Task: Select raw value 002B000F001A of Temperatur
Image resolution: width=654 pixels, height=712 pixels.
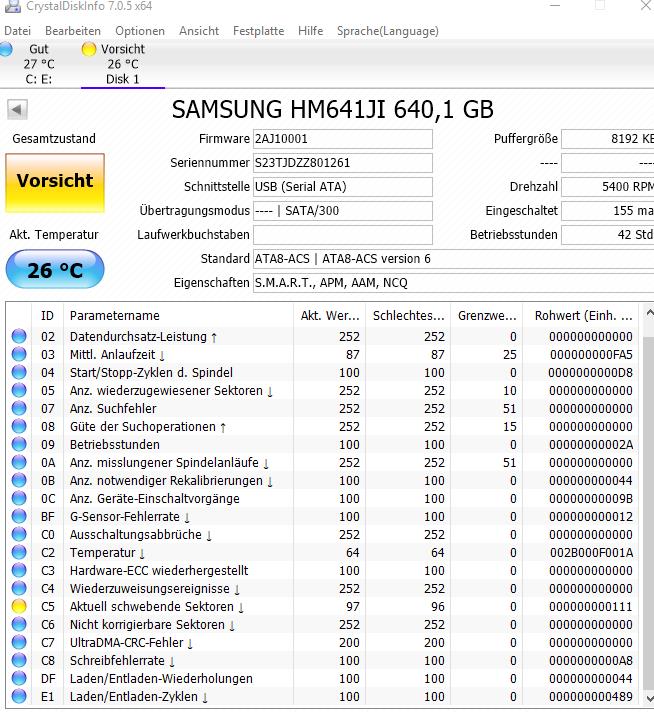Action: coord(591,553)
